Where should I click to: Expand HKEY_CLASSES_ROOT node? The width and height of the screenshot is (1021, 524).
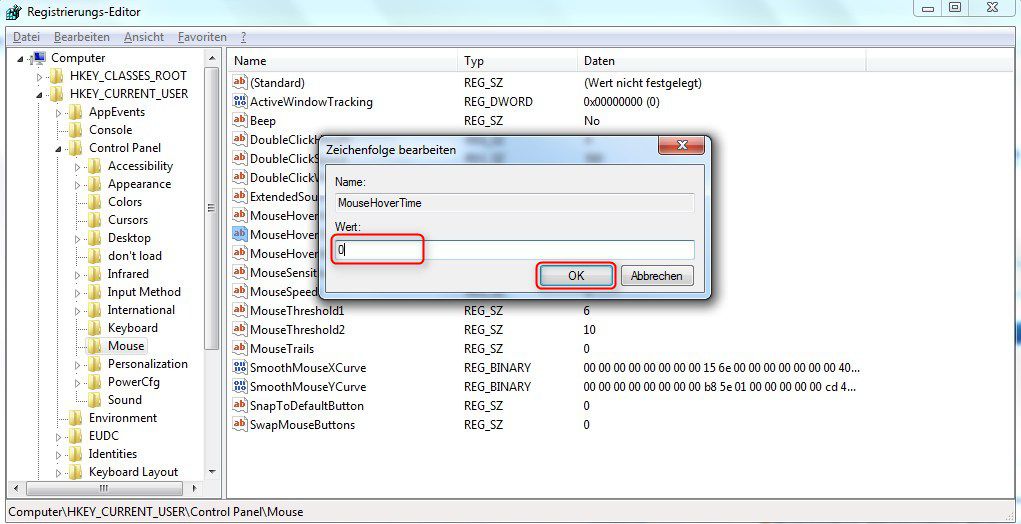tap(39, 77)
